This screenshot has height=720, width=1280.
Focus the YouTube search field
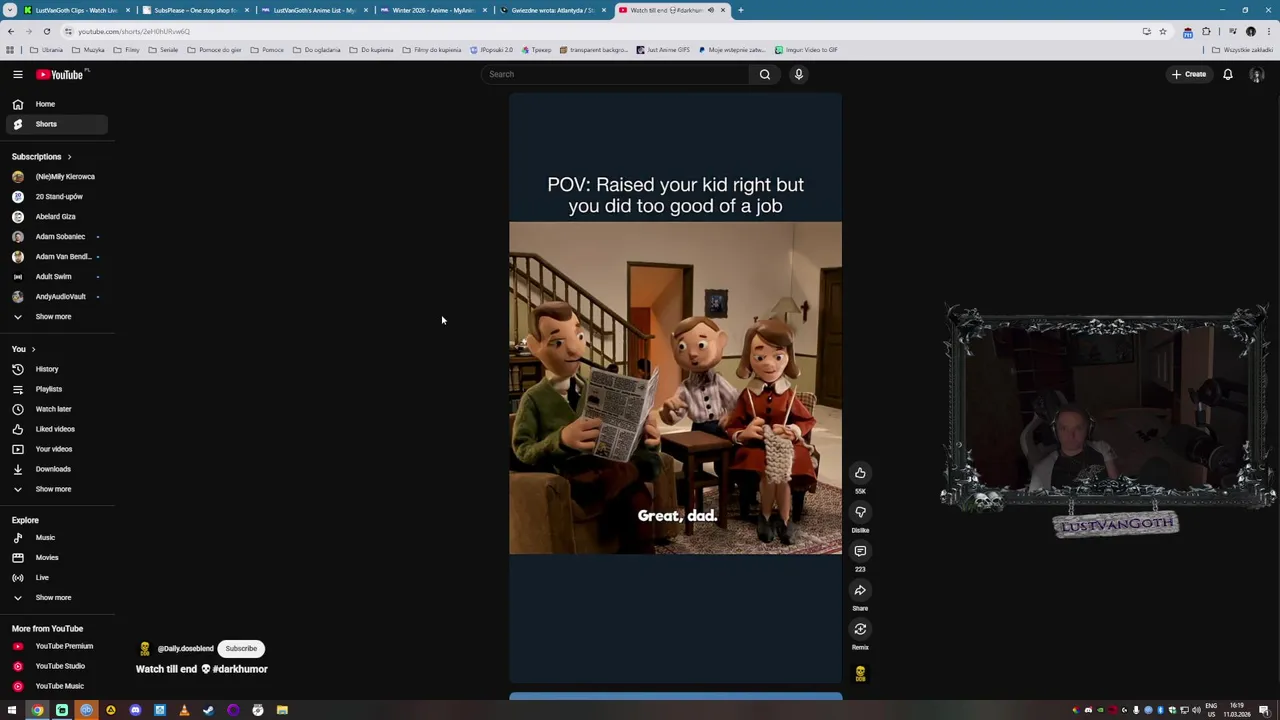pyautogui.click(x=615, y=74)
